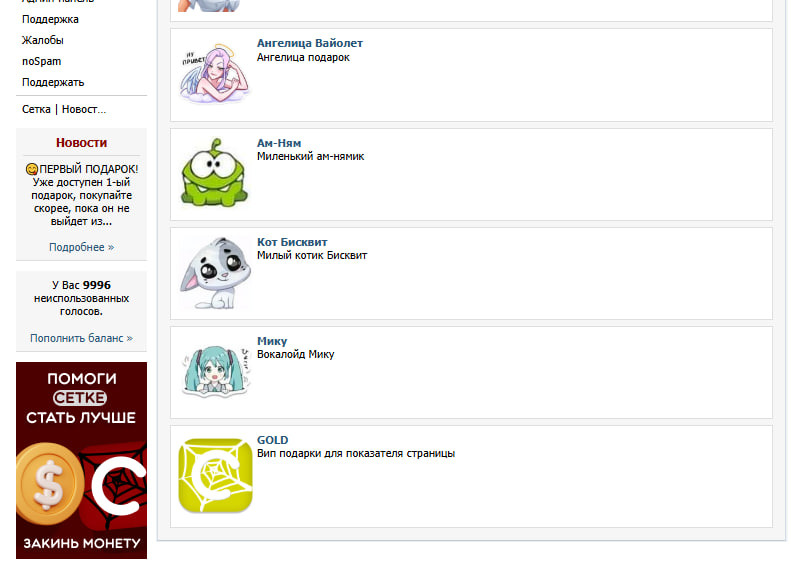Go to Поддержка in sidebar menu
791x568 pixels.
pos(50,19)
